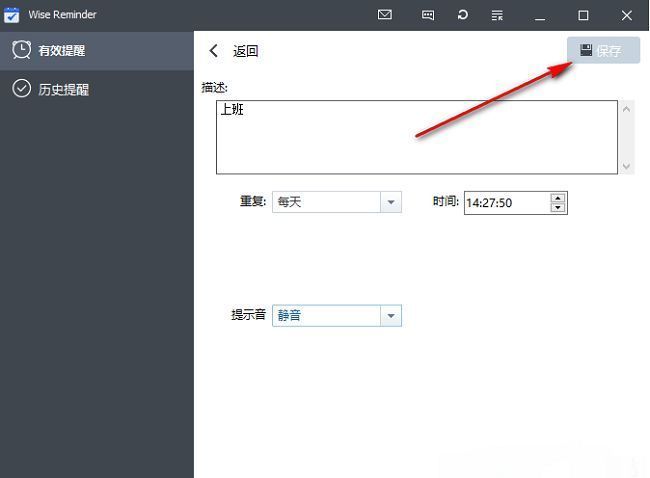Switch to 有效提醒 in the sidebar
The image size is (650, 478).
click(62, 50)
